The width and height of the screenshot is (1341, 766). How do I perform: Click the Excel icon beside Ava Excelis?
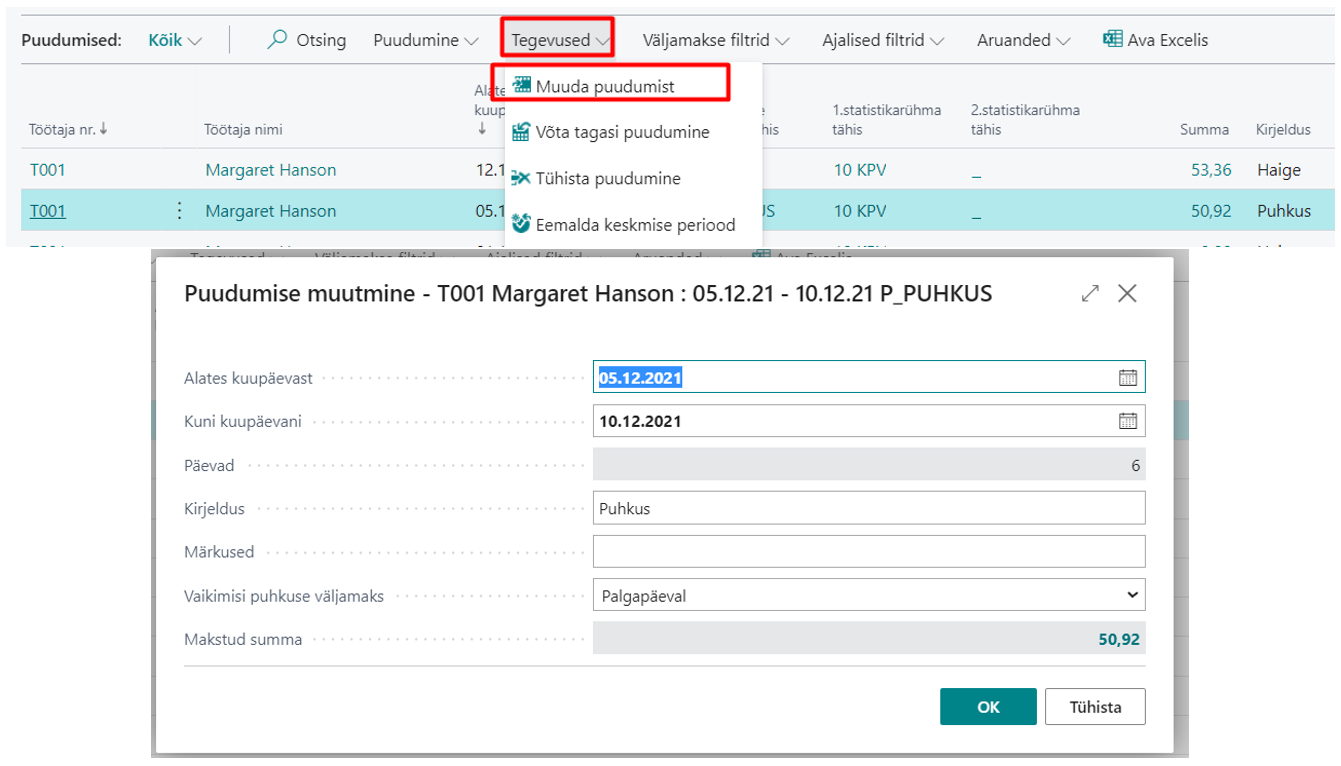(1112, 40)
